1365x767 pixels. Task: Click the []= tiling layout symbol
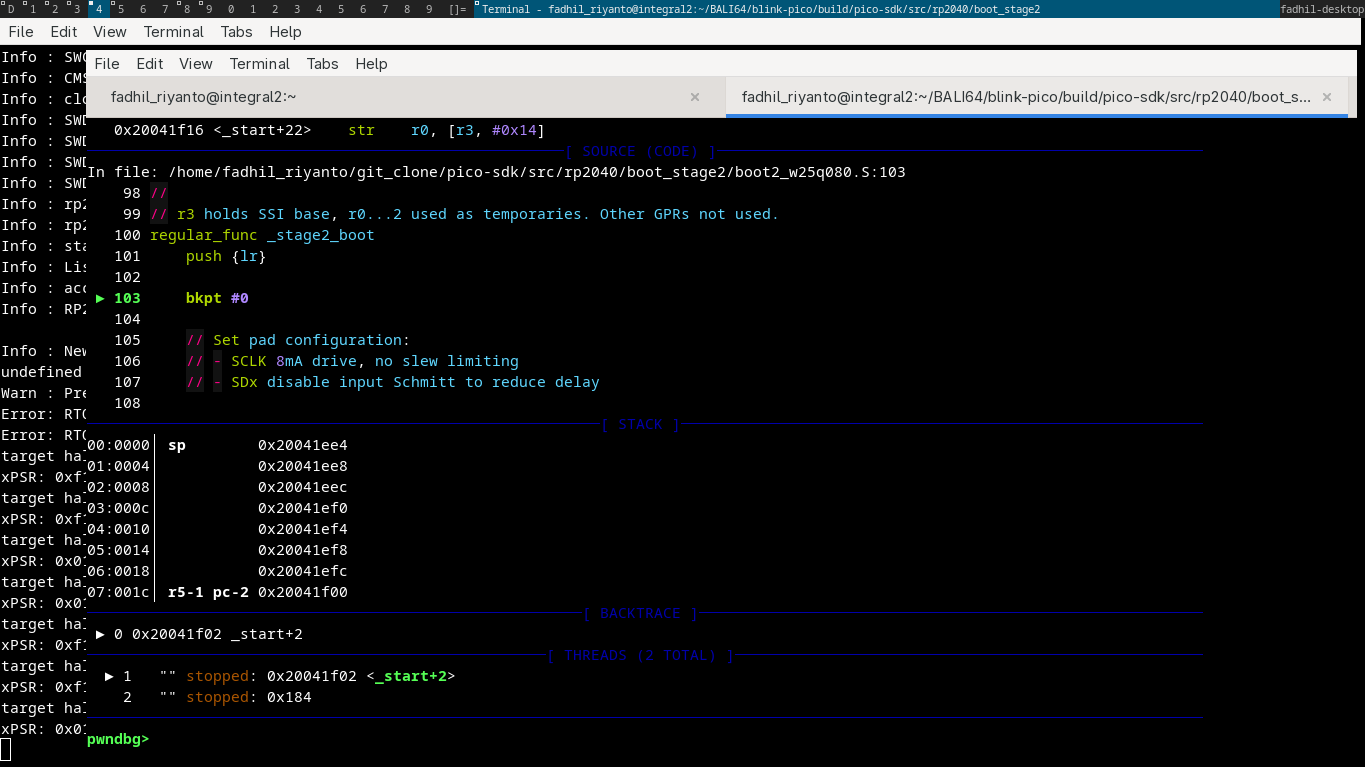point(457,9)
